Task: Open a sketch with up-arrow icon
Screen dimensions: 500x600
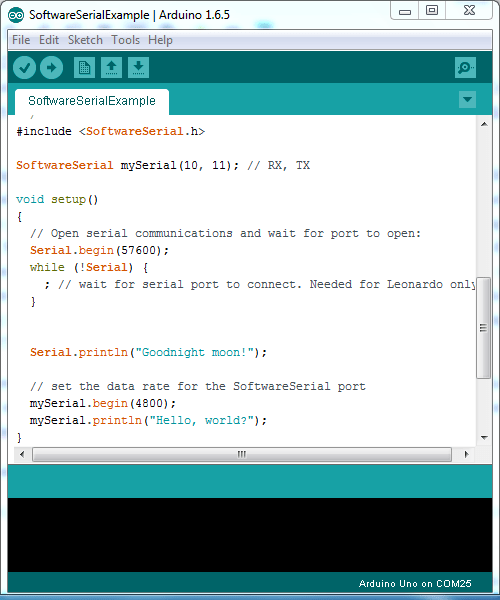Action: point(111,68)
